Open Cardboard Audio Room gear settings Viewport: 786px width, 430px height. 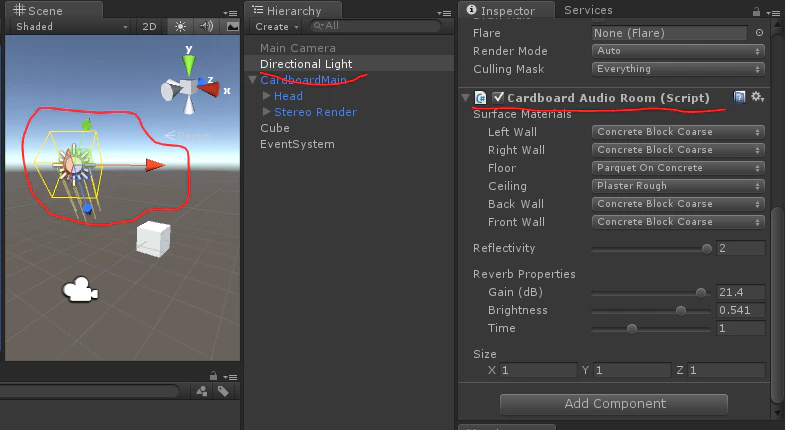[757, 97]
